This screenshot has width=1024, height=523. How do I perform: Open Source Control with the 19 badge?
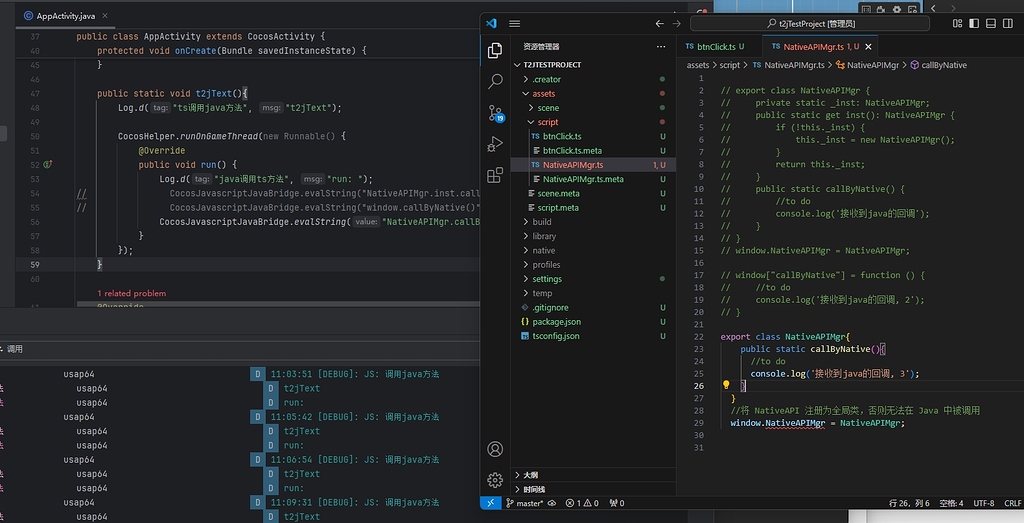click(495, 112)
